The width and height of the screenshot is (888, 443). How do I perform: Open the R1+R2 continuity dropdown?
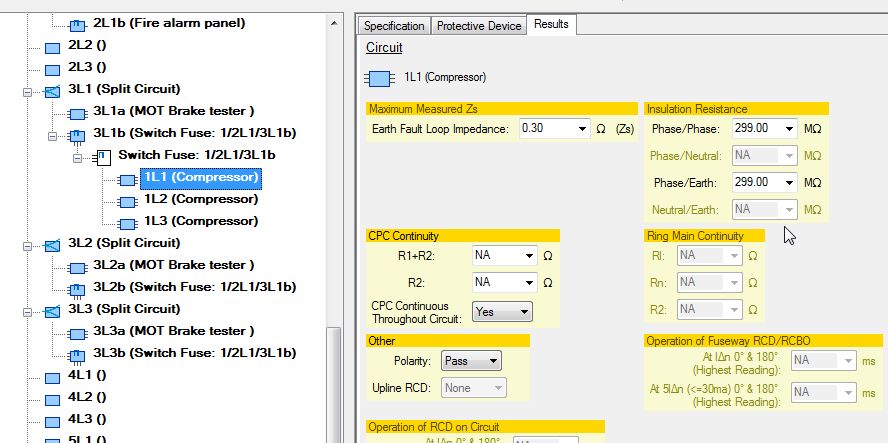[x=530, y=256]
